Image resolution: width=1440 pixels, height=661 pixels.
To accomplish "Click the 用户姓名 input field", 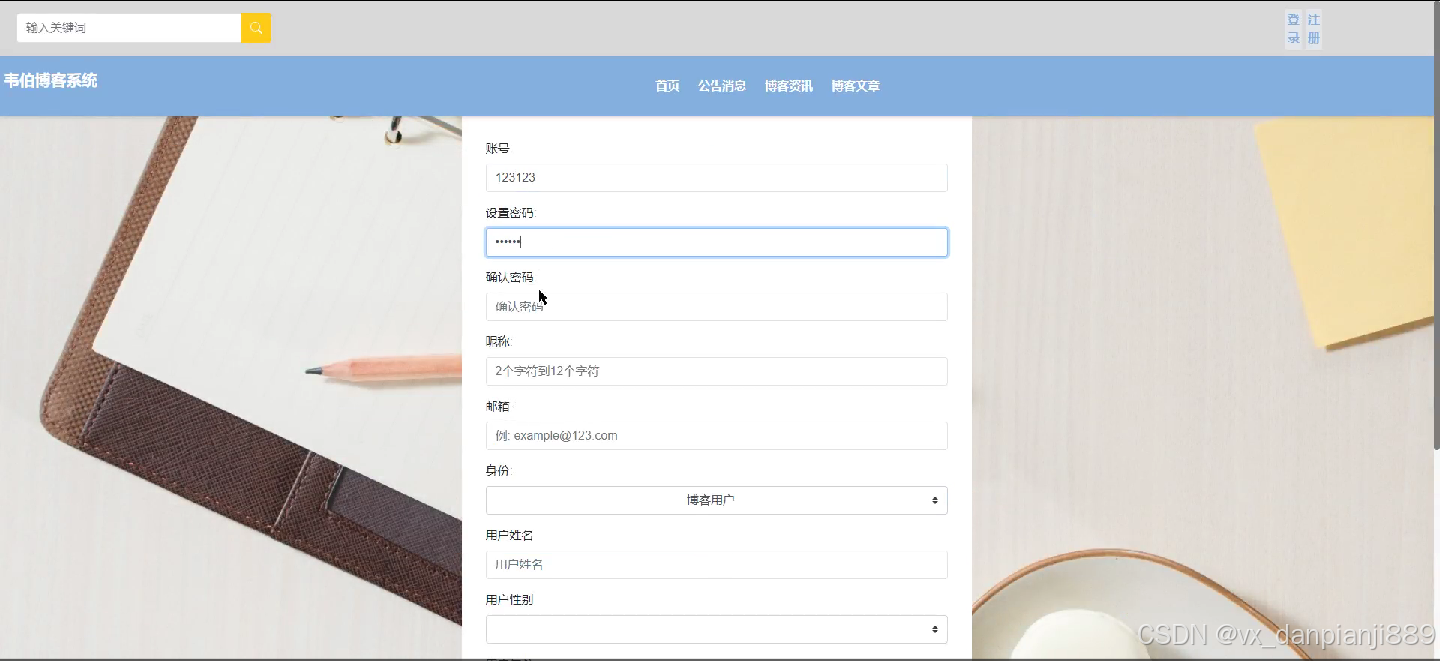I will tap(717, 564).
